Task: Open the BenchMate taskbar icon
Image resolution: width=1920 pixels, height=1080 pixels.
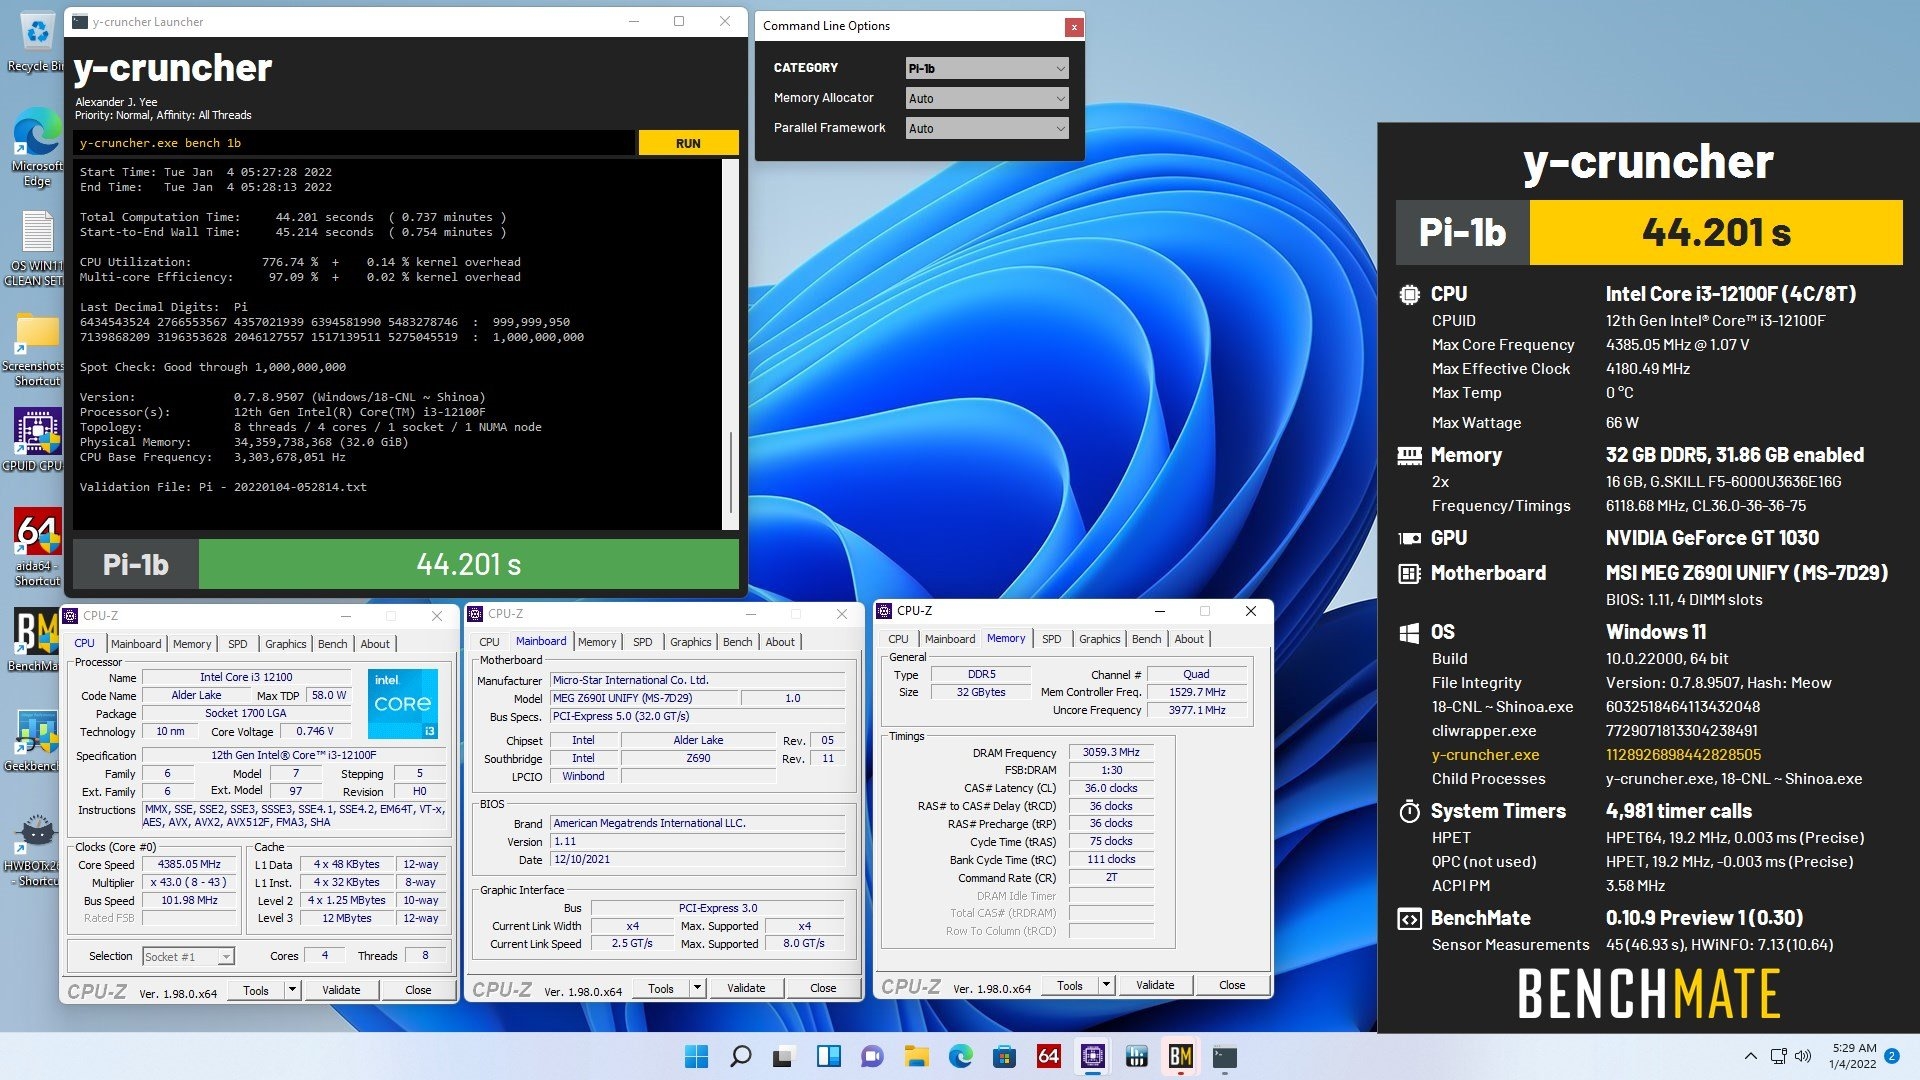Action: [1180, 1056]
